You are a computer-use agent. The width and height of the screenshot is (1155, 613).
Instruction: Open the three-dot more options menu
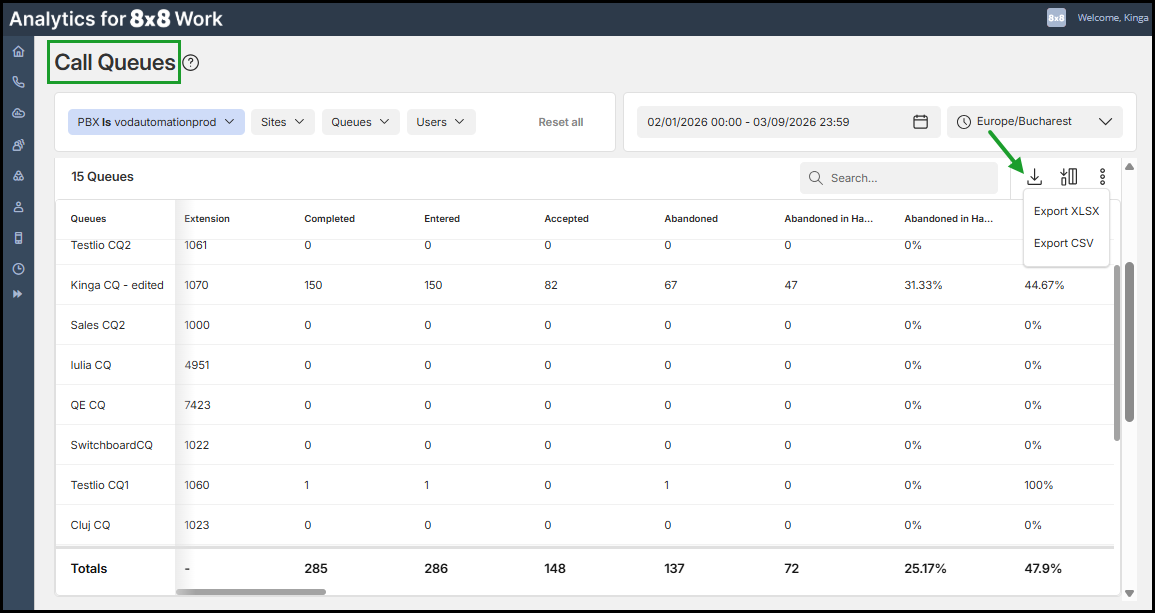pos(1102,177)
